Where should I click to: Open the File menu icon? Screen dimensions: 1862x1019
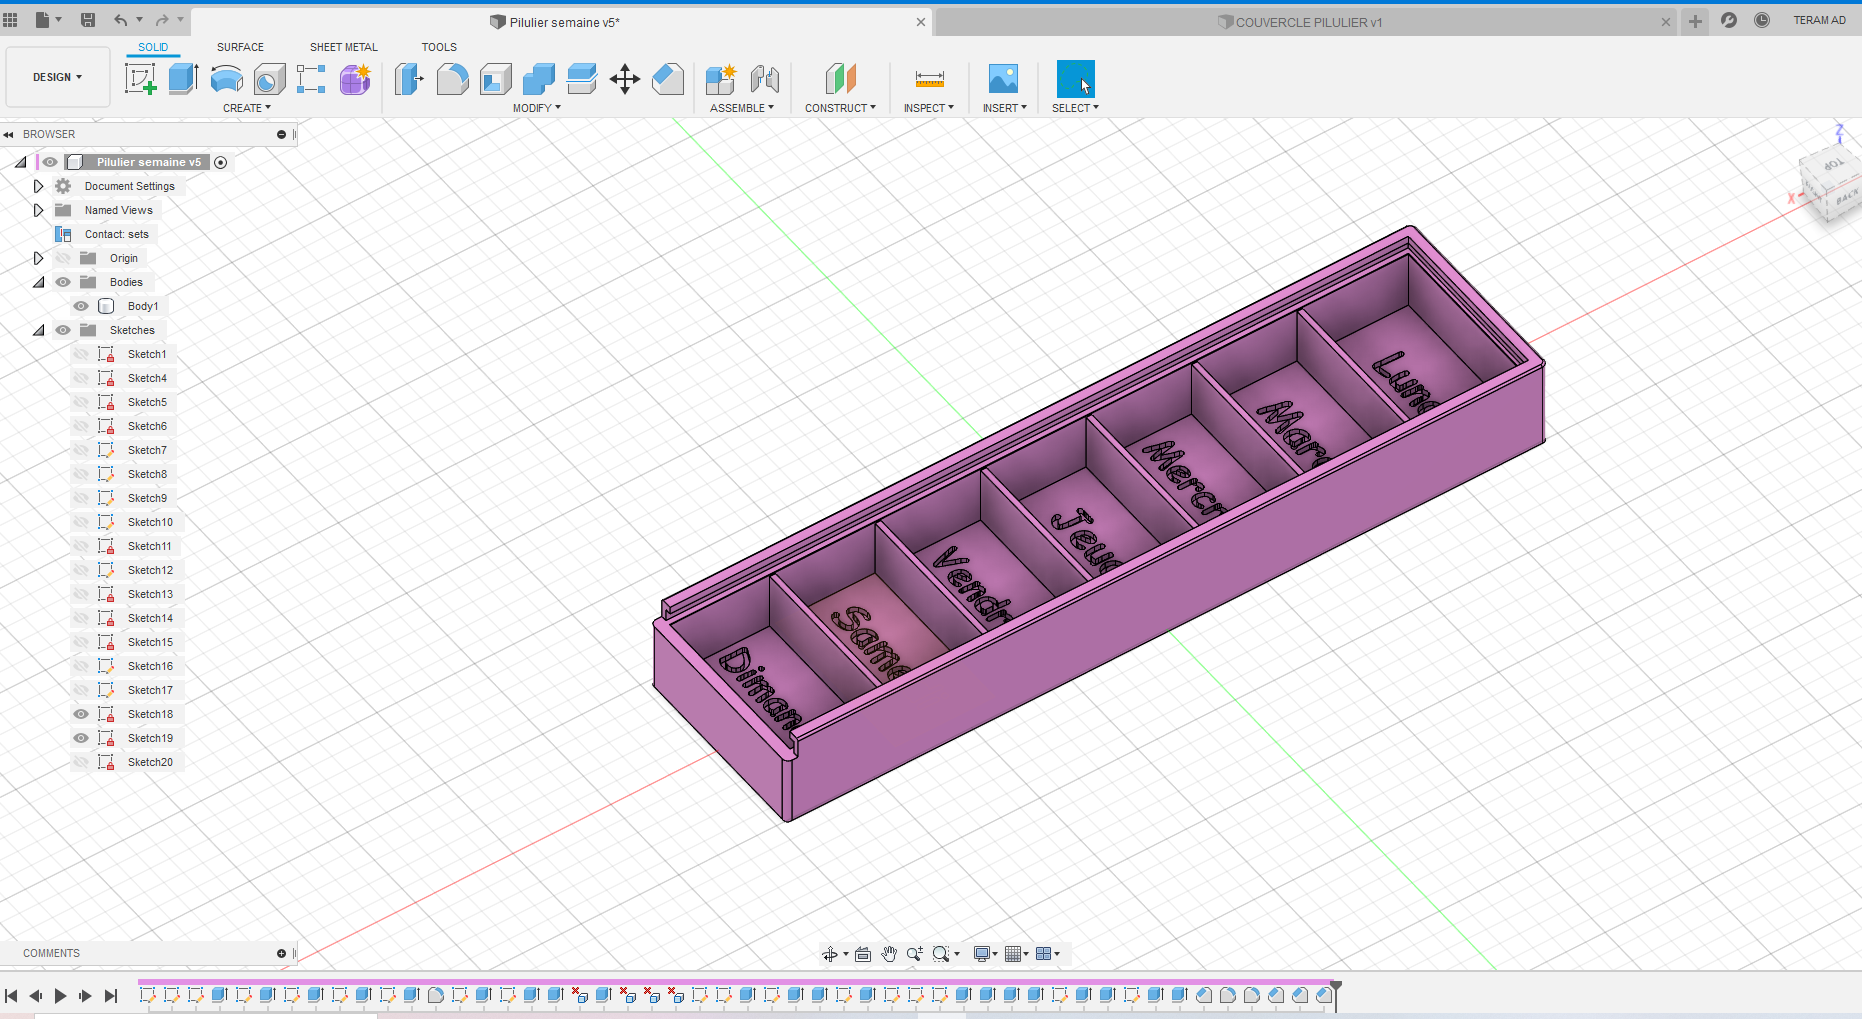point(48,20)
